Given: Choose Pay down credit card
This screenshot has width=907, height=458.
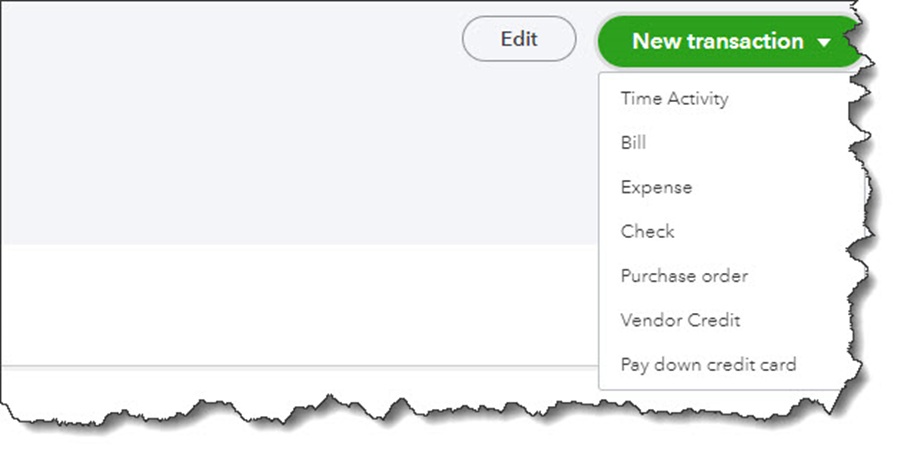Looking at the screenshot, I should [x=708, y=365].
